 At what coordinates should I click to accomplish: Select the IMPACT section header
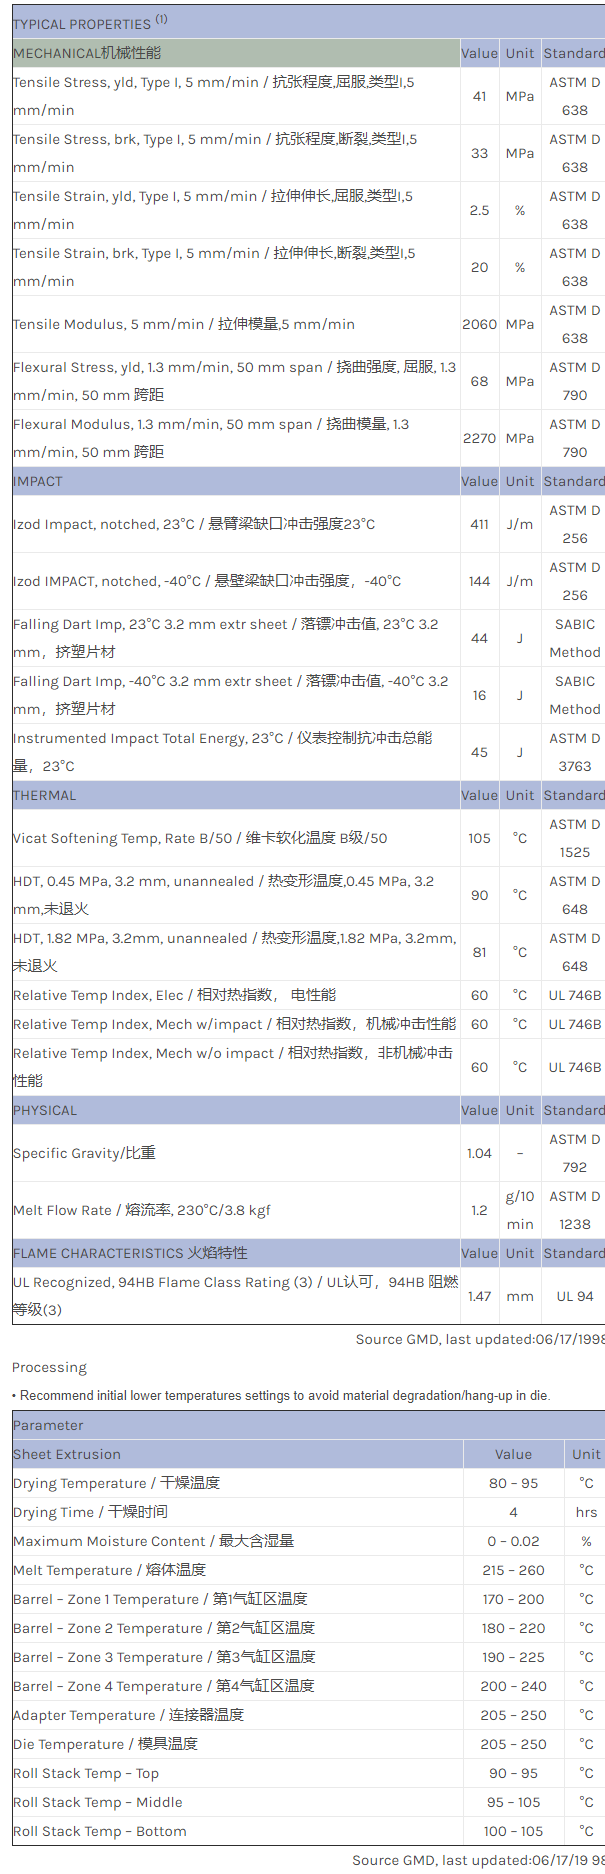[x=38, y=481]
